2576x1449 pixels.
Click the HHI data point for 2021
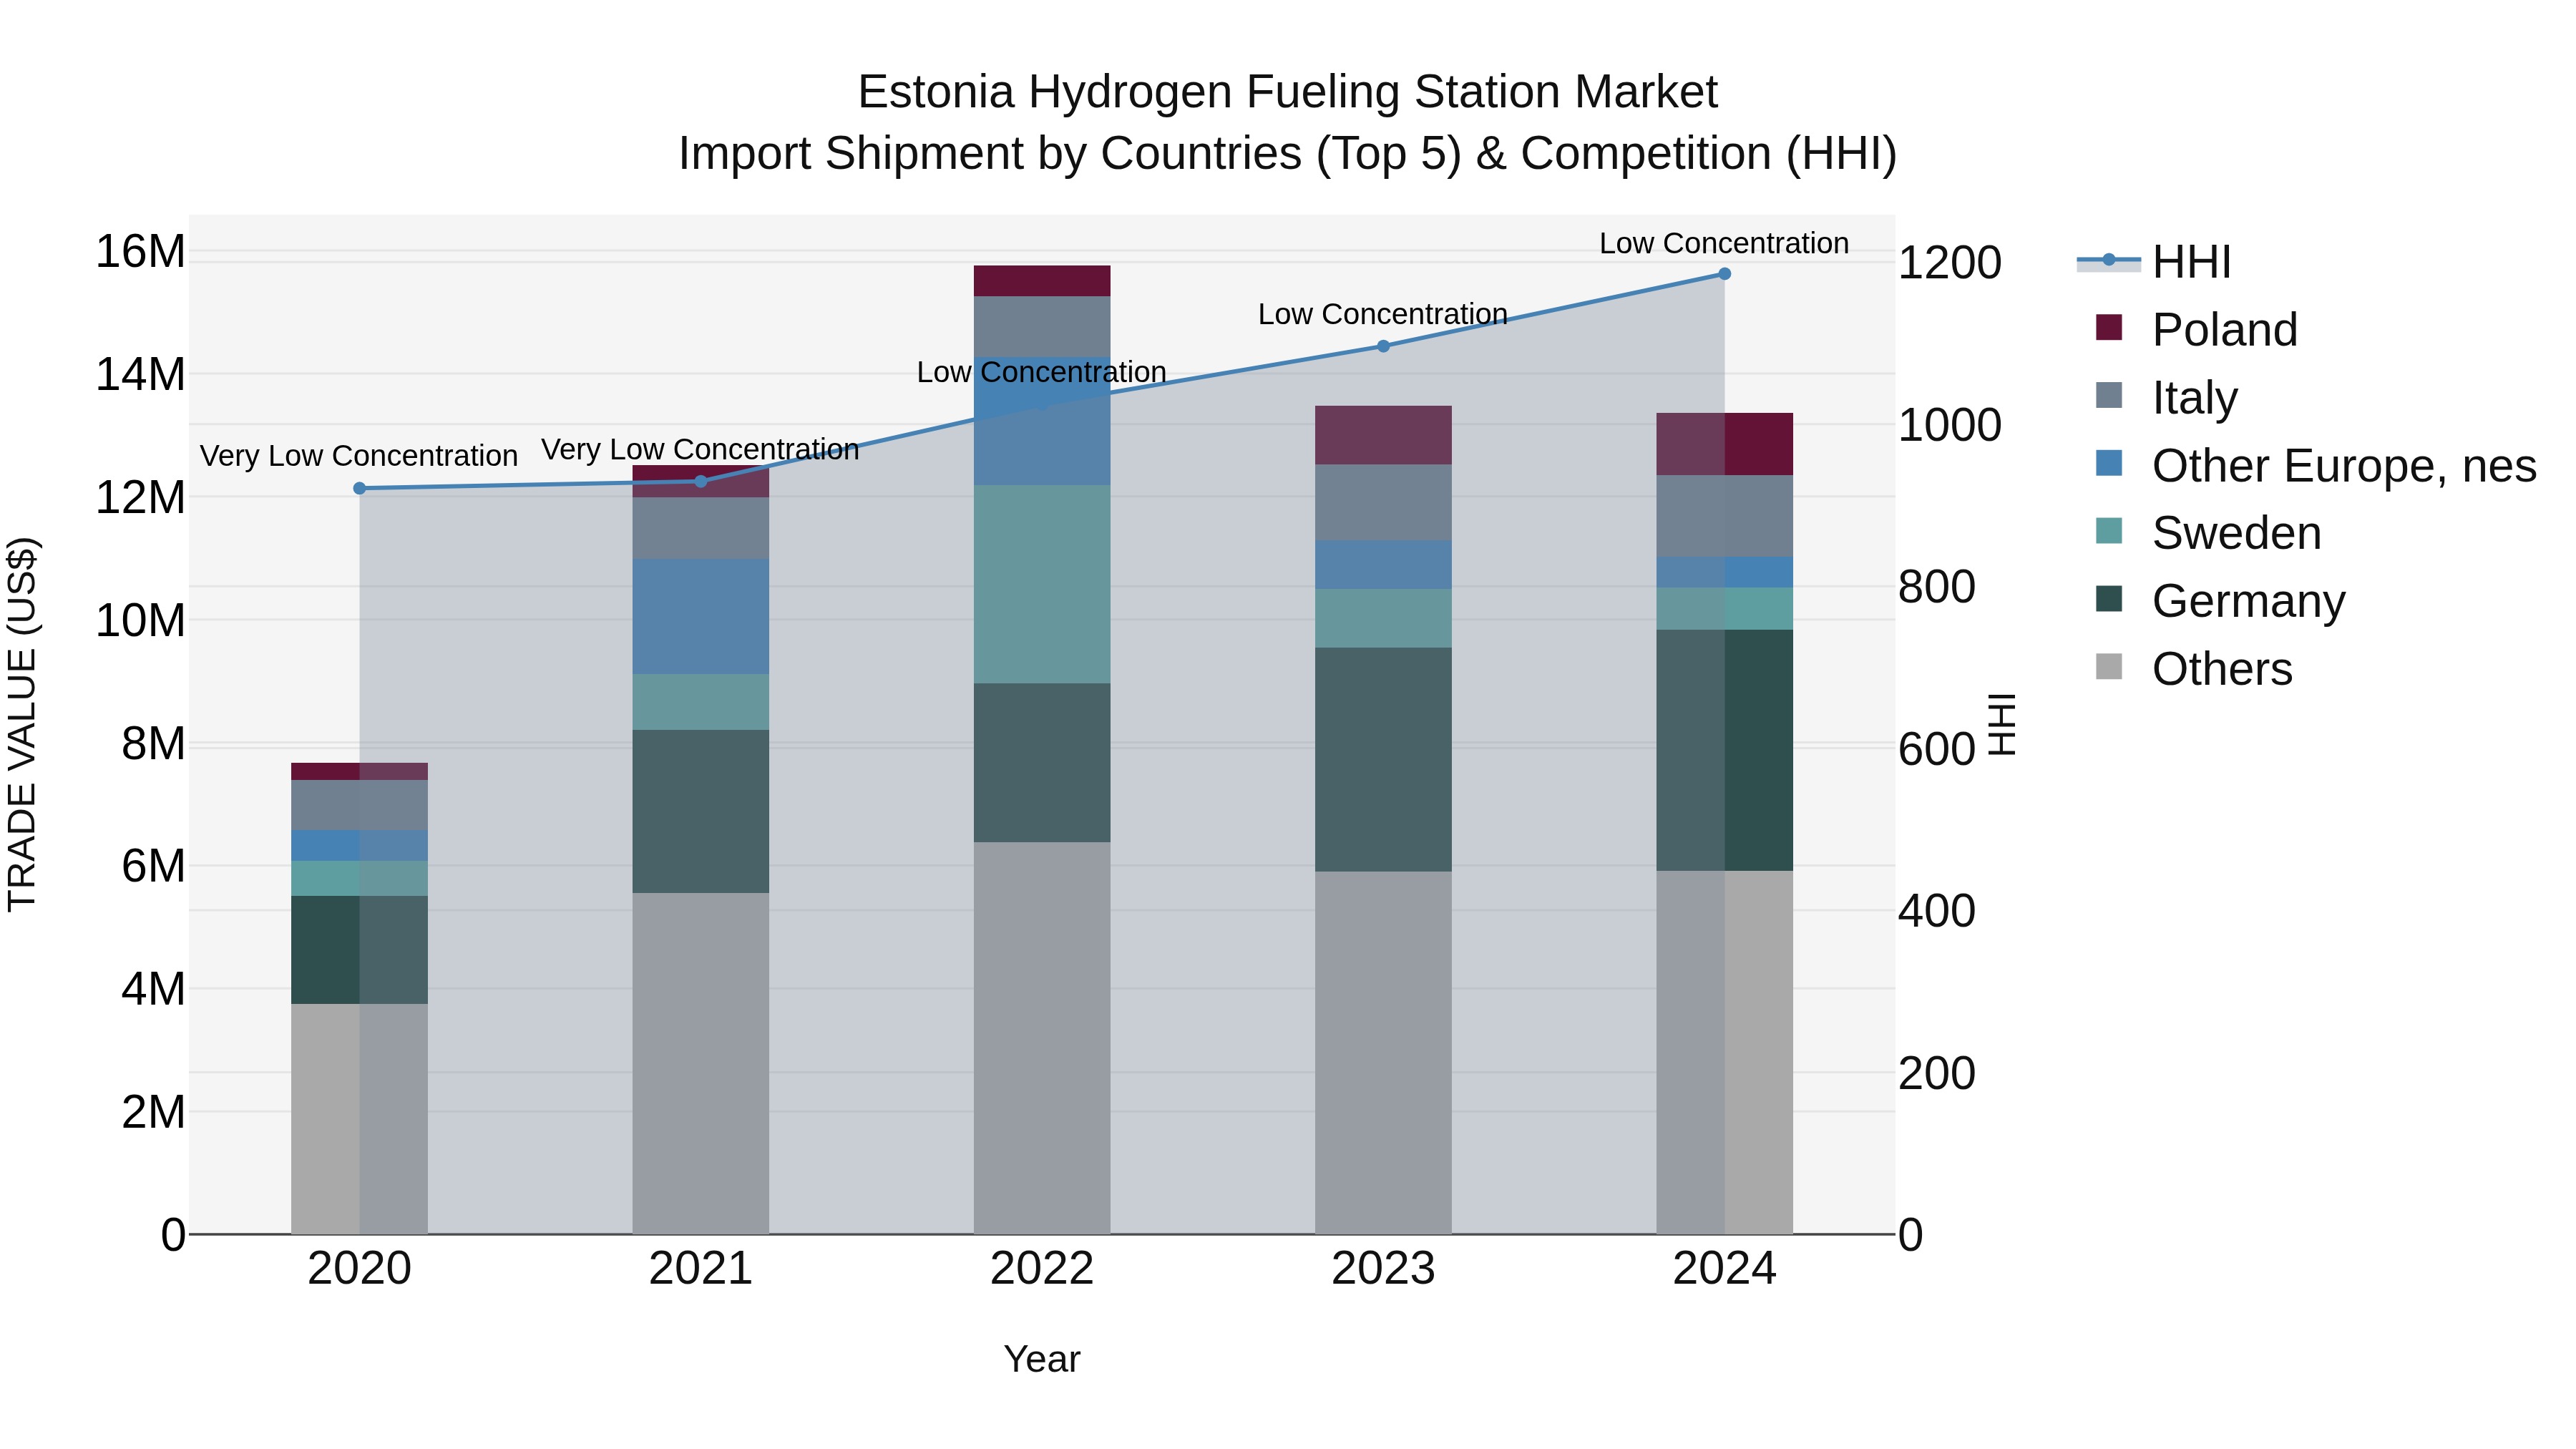[x=701, y=481]
